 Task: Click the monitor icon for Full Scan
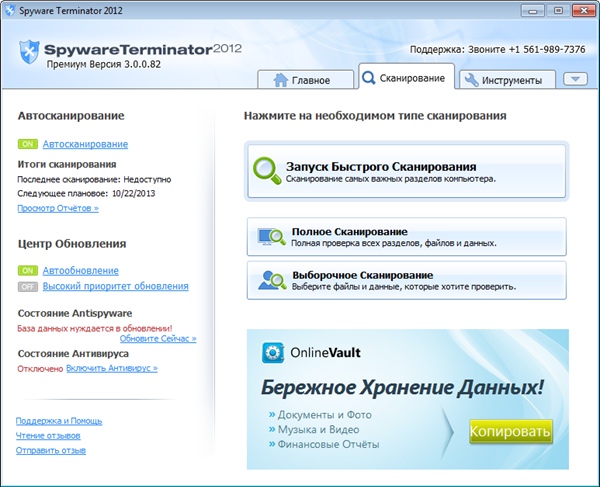271,237
